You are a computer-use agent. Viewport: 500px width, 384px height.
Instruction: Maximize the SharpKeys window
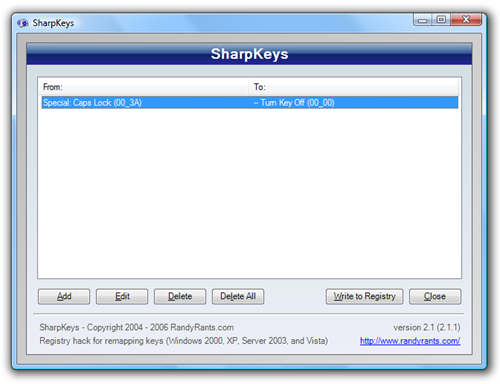pyautogui.click(x=441, y=20)
